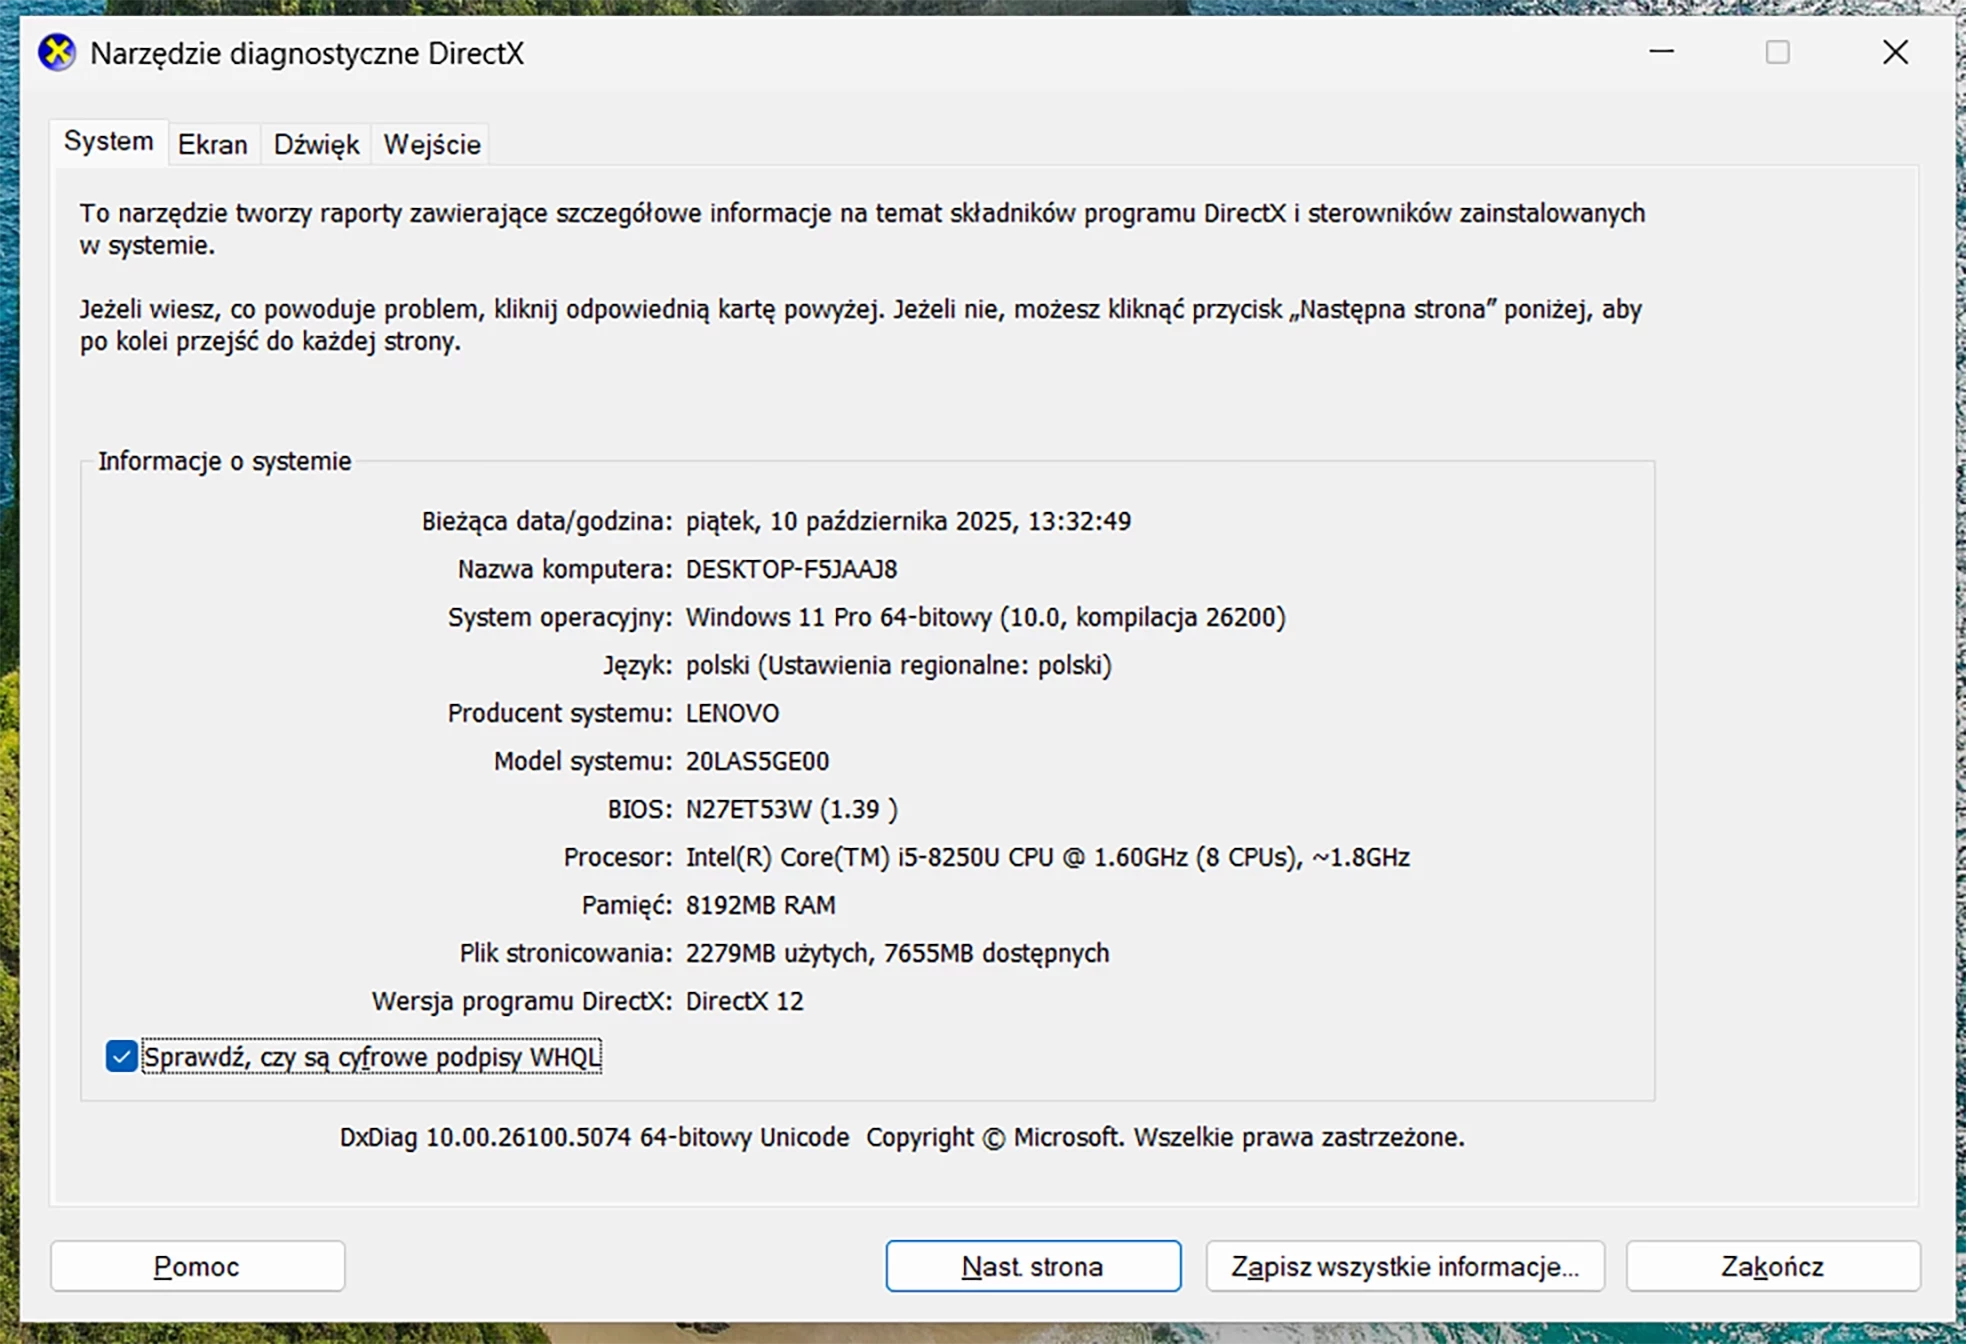Click the 'Informacje o systemie' group label

pyautogui.click(x=224, y=461)
